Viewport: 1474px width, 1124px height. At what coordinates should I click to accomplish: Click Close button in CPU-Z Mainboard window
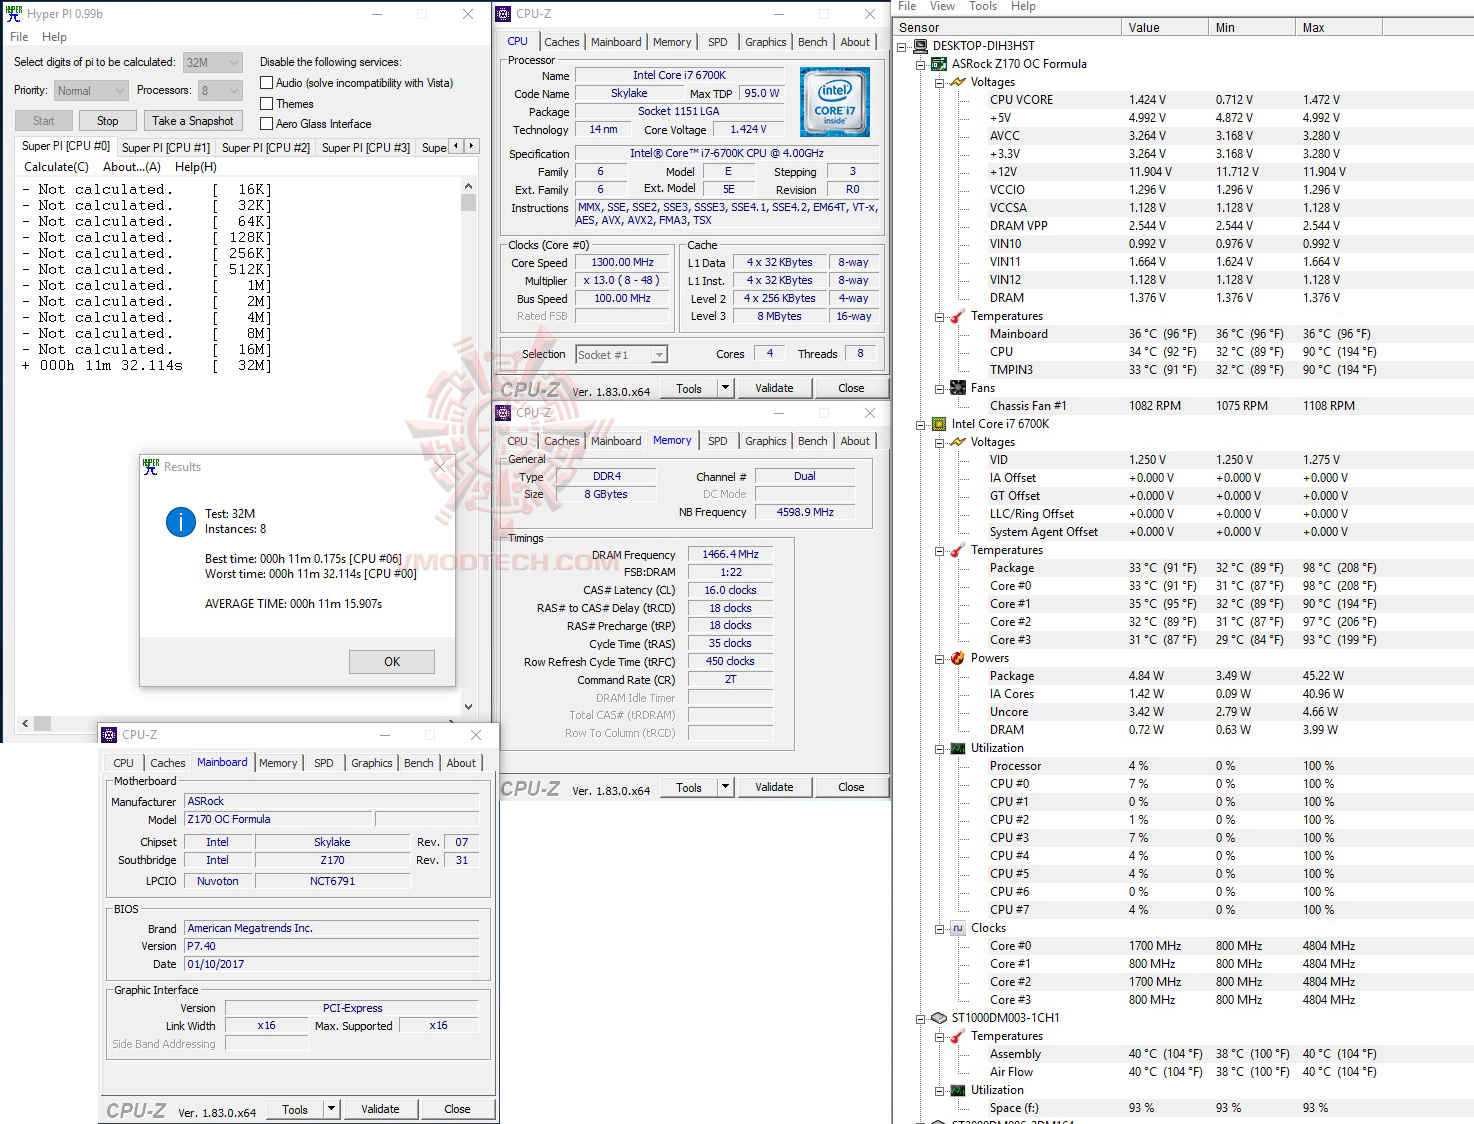tap(457, 1109)
